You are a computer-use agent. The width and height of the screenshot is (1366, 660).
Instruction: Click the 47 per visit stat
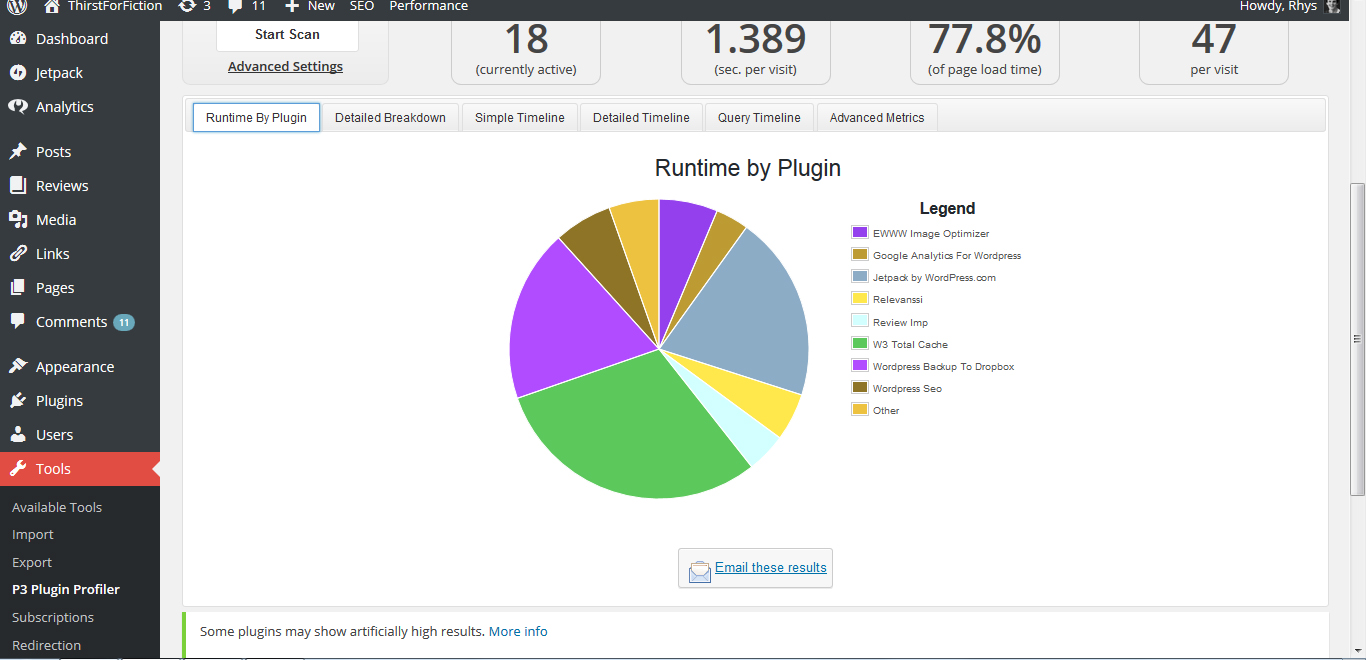tap(1214, 50)
